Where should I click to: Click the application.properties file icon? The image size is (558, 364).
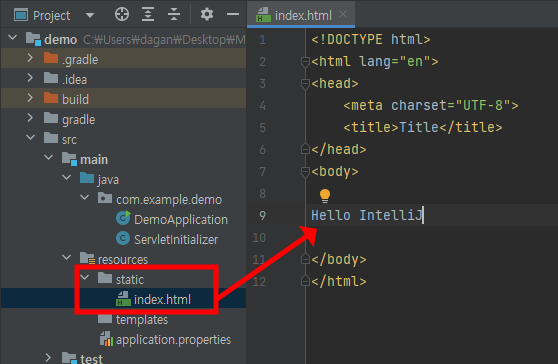(x=106, y=338)
